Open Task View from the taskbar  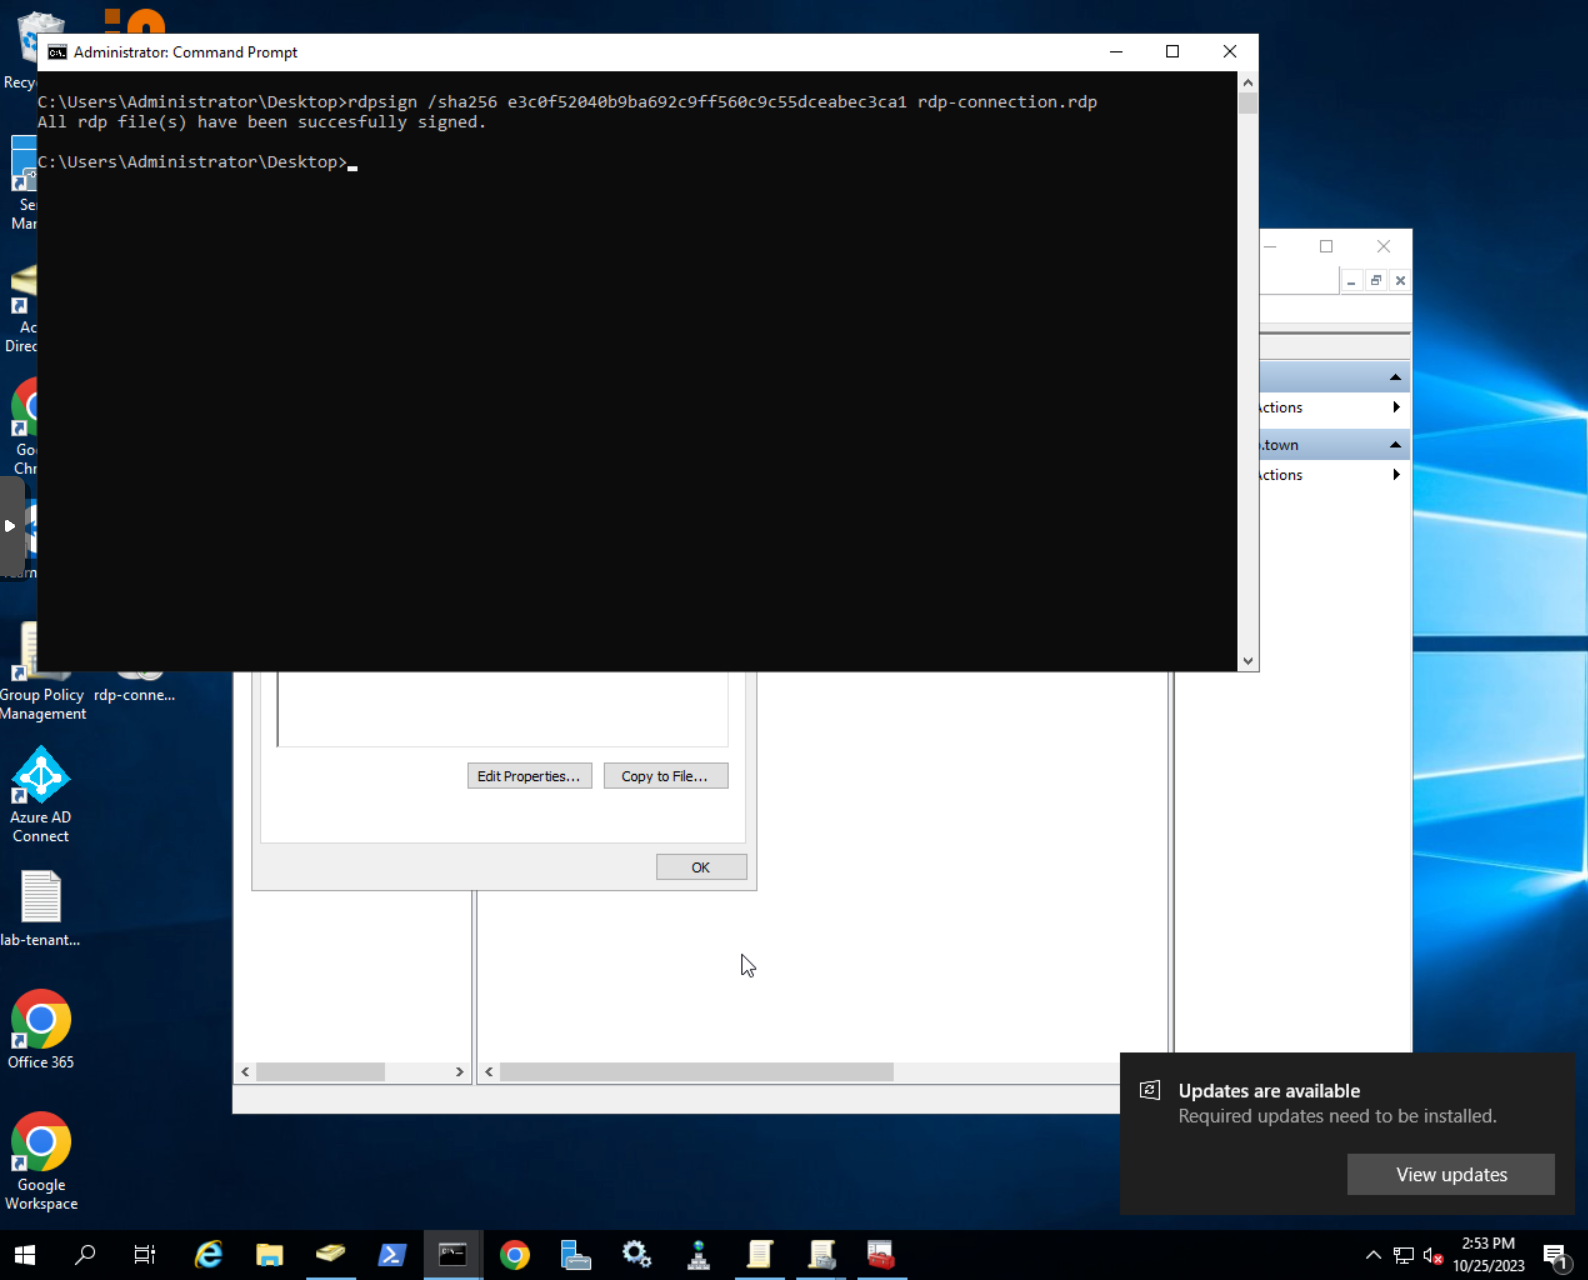tap(145, 1254)
